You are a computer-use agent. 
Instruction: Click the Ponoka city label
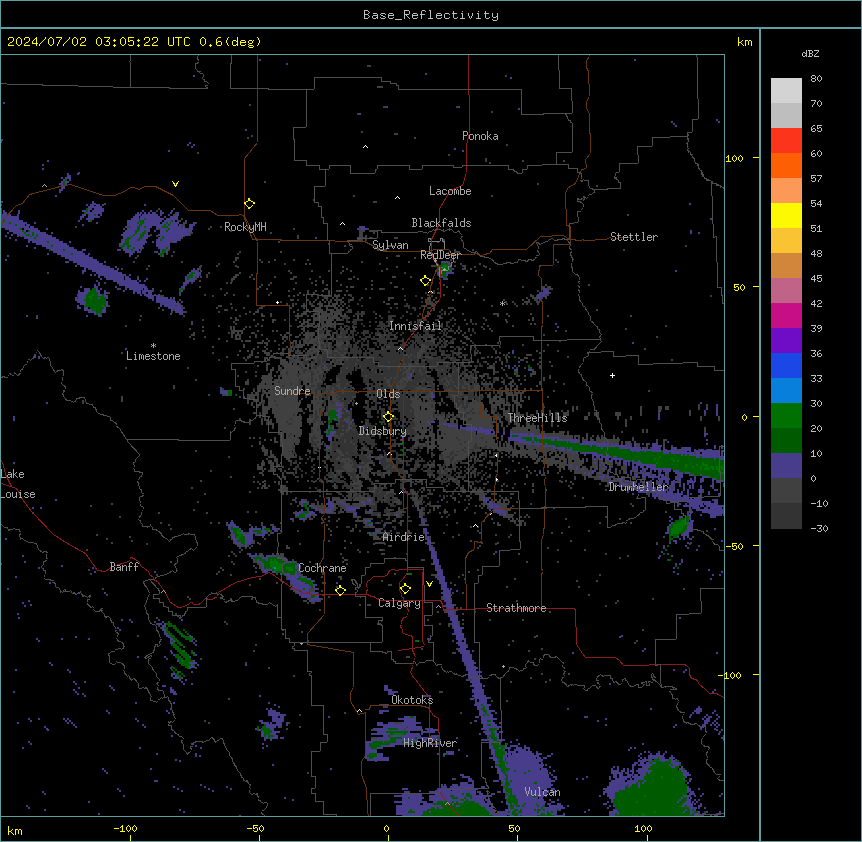pyautogui.click(x=480, y=136)
